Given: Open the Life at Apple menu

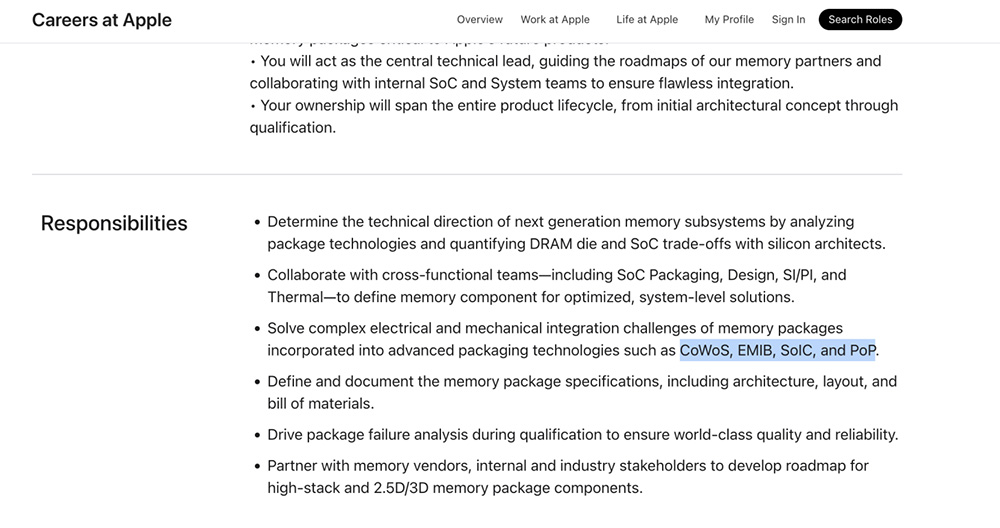Looking at the screenshot, I should click(647, 20).
